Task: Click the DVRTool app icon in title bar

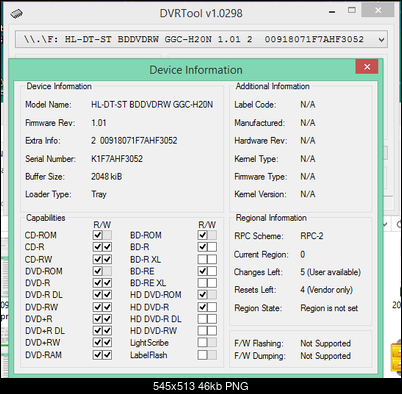Action: [x=16, y=14]
